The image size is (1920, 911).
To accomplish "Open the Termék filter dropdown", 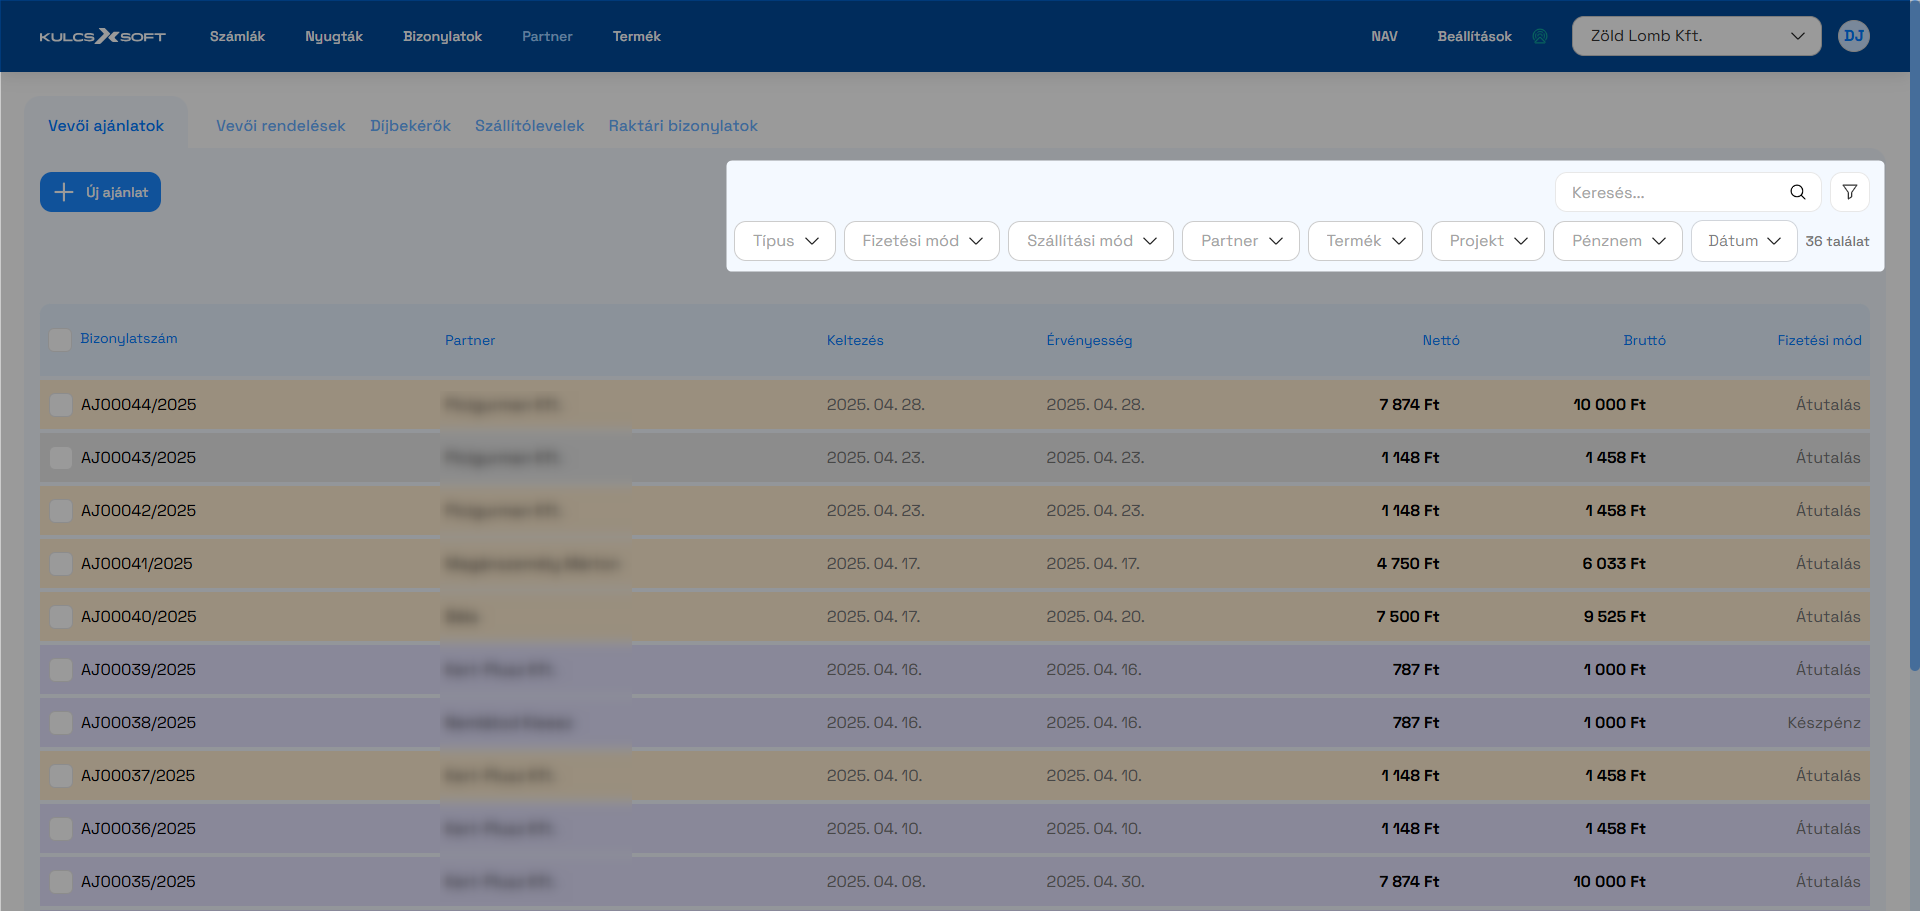I will tap(1365, 241).
